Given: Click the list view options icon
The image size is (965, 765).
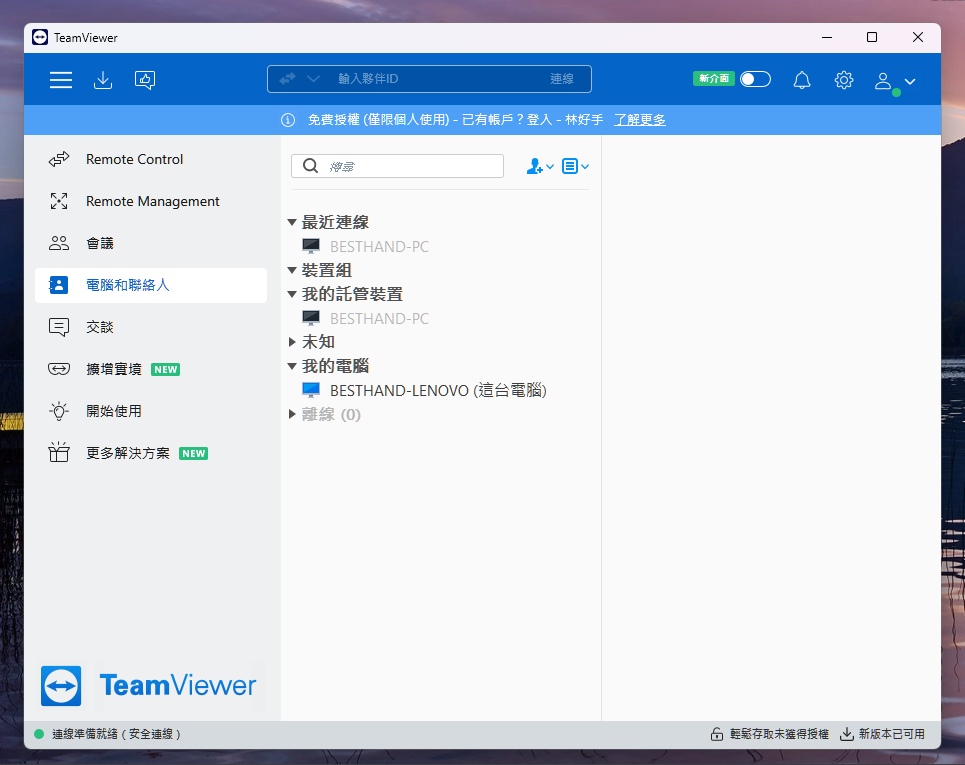Looking at the screenshot, I should pos(575,167).
